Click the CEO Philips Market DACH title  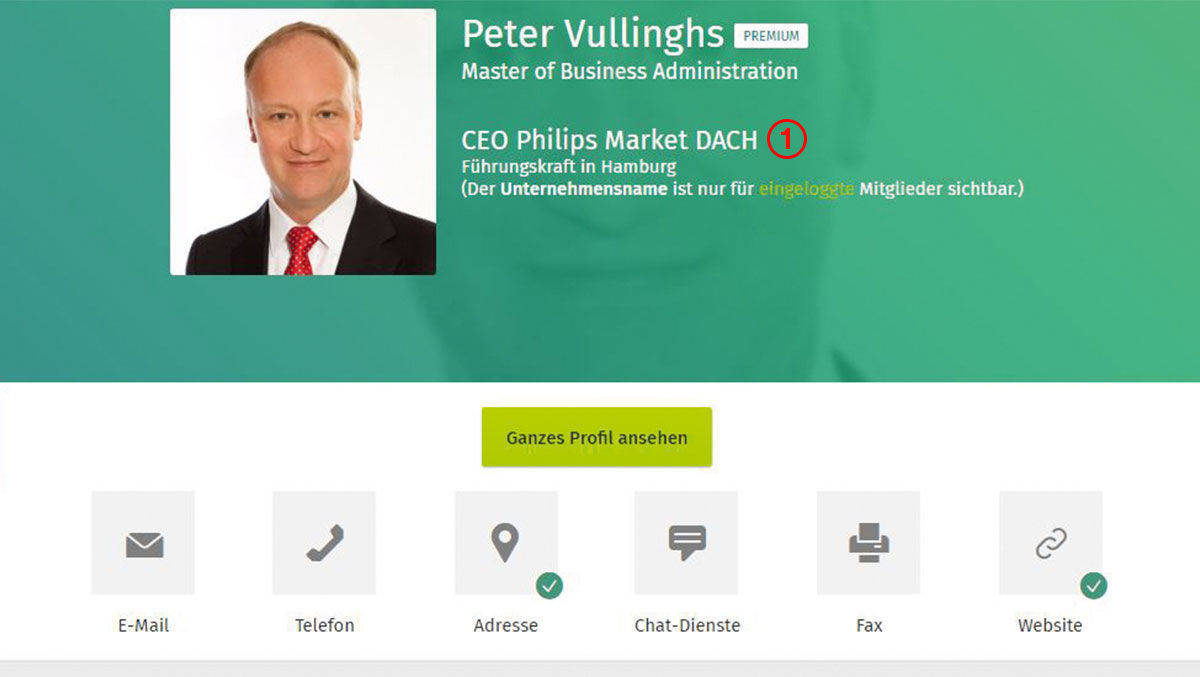pos(610,141)
